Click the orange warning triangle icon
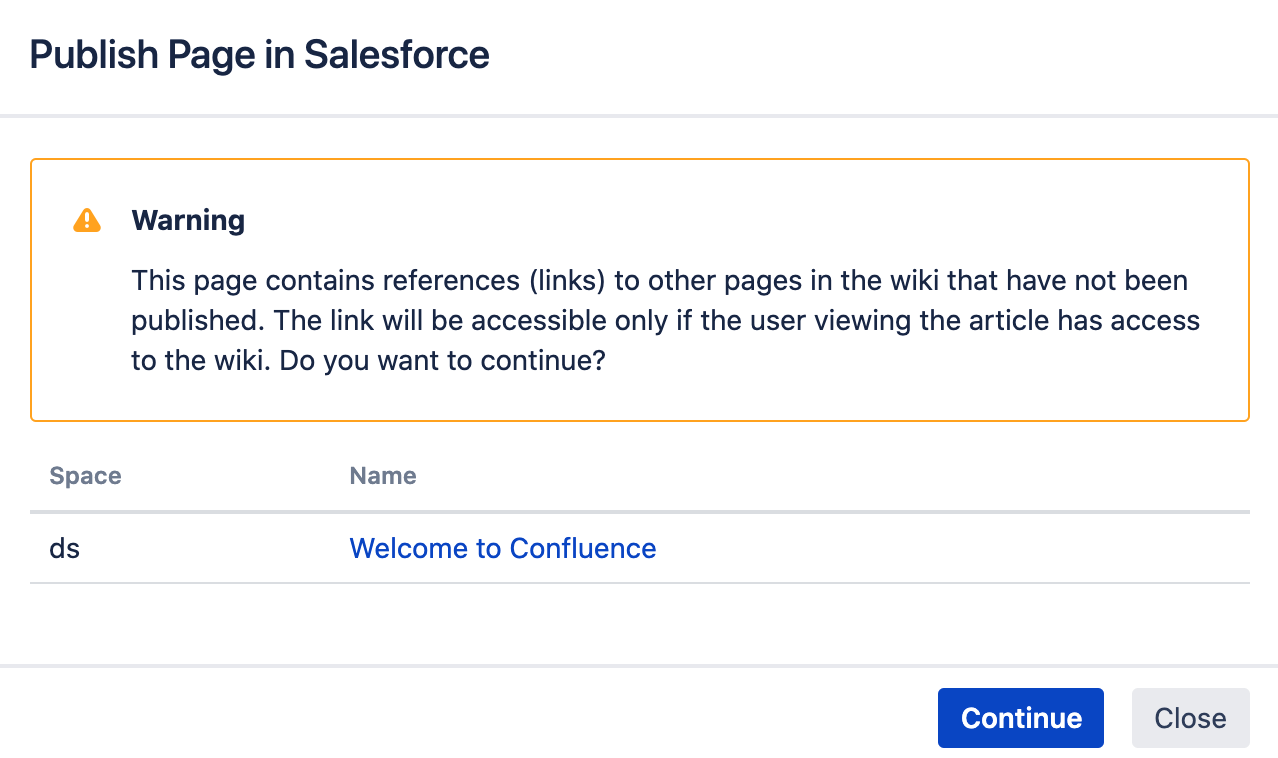The image size is (1278, 758). (x=87, y=220)
